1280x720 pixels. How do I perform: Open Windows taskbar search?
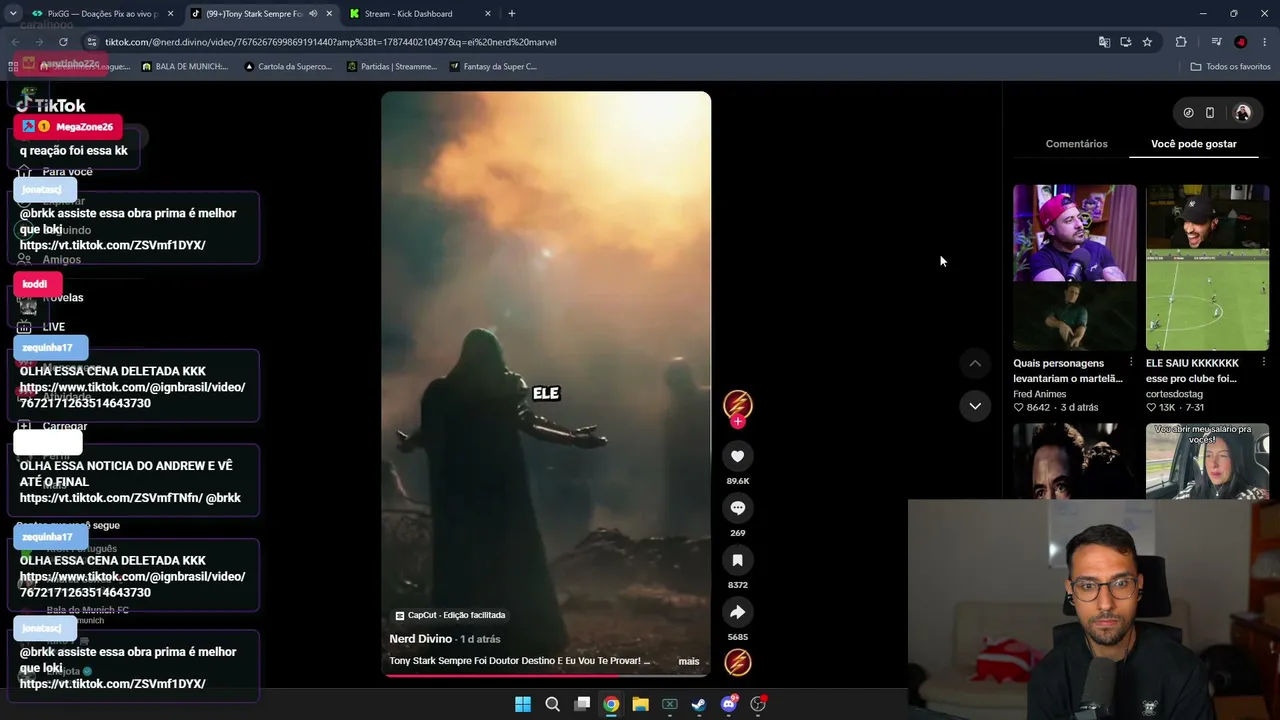(x=552, y=704)
